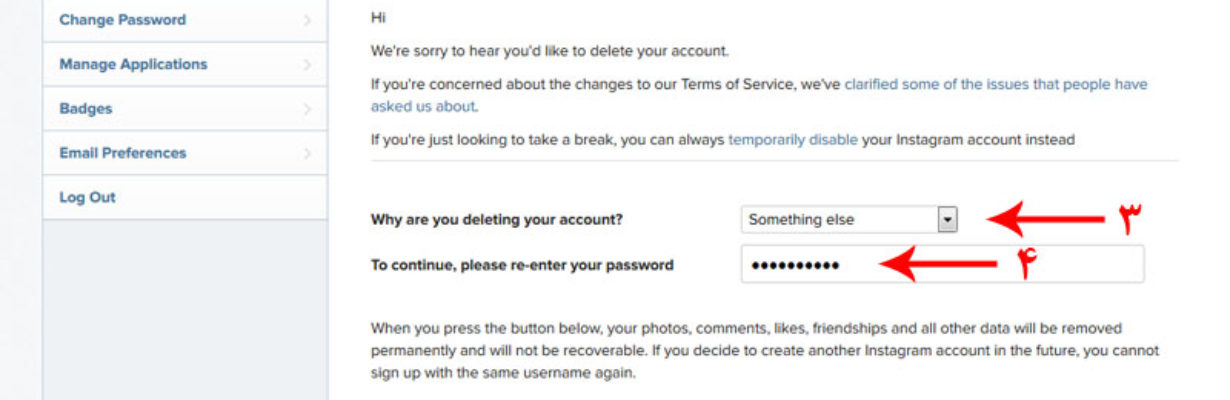1230x400 pixels.
Task: Follow the temporarily disable link
Action: tap(793, 140)
